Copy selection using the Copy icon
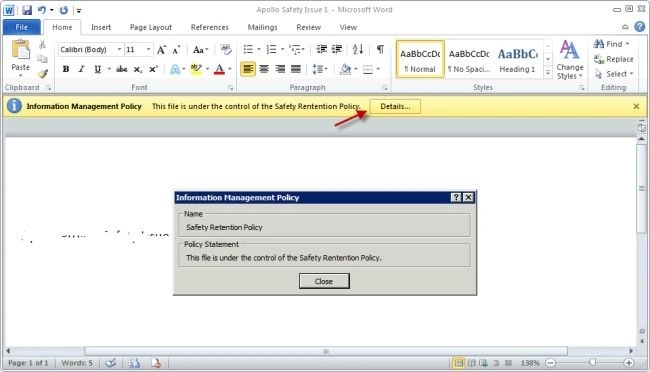This screenshot has width=650, height=372. [x=42, y=58]
